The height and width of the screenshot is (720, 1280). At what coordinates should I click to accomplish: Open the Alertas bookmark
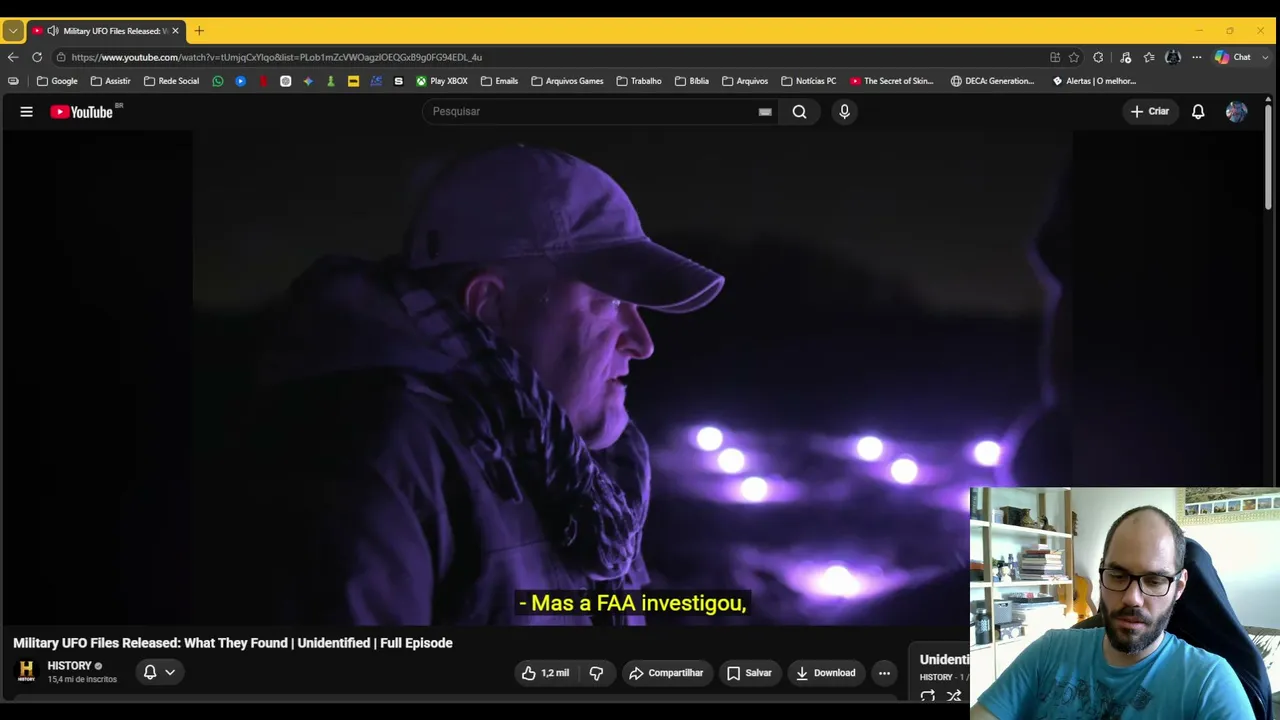(1094, 81)
